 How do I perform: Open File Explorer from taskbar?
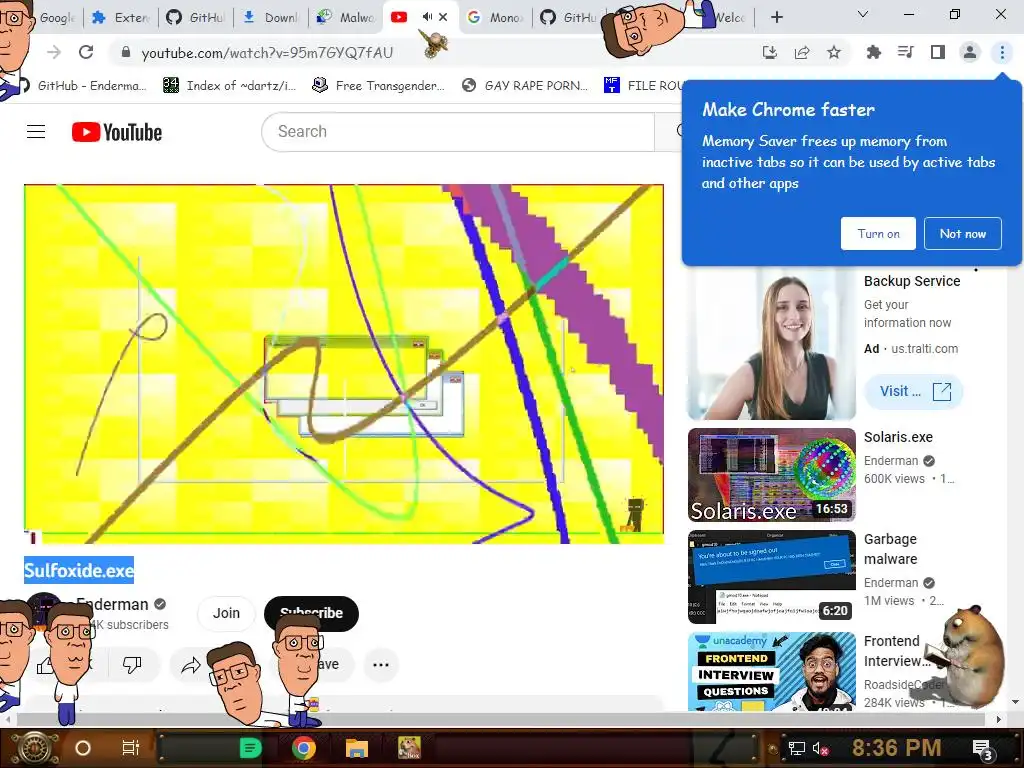coord(357,748)
